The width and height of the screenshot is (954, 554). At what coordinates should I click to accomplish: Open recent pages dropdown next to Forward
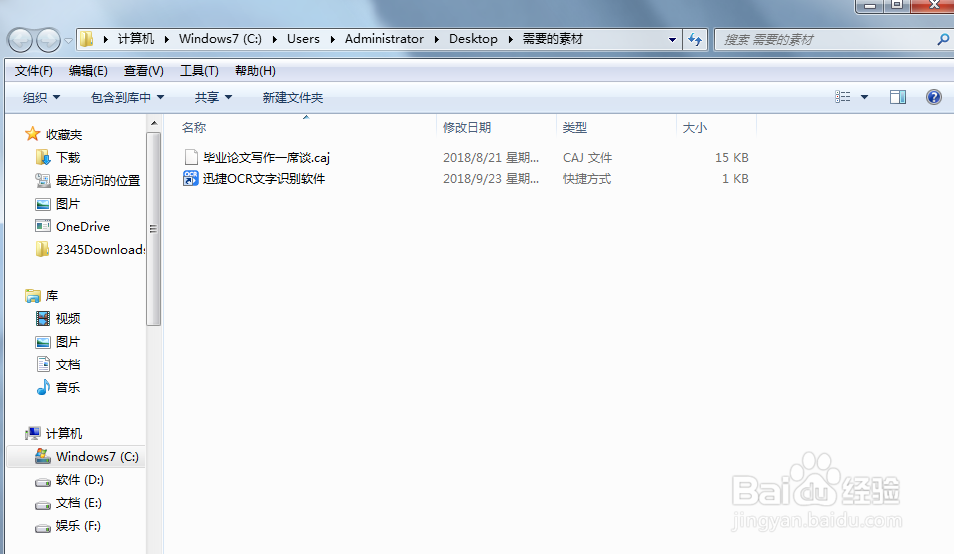click(68, 41)
